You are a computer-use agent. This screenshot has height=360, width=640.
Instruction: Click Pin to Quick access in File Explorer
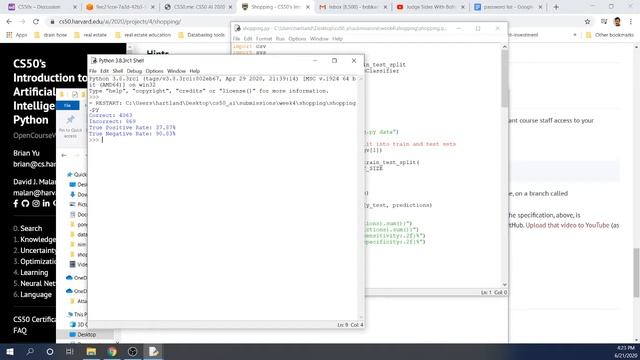click(x=70, y=126)
